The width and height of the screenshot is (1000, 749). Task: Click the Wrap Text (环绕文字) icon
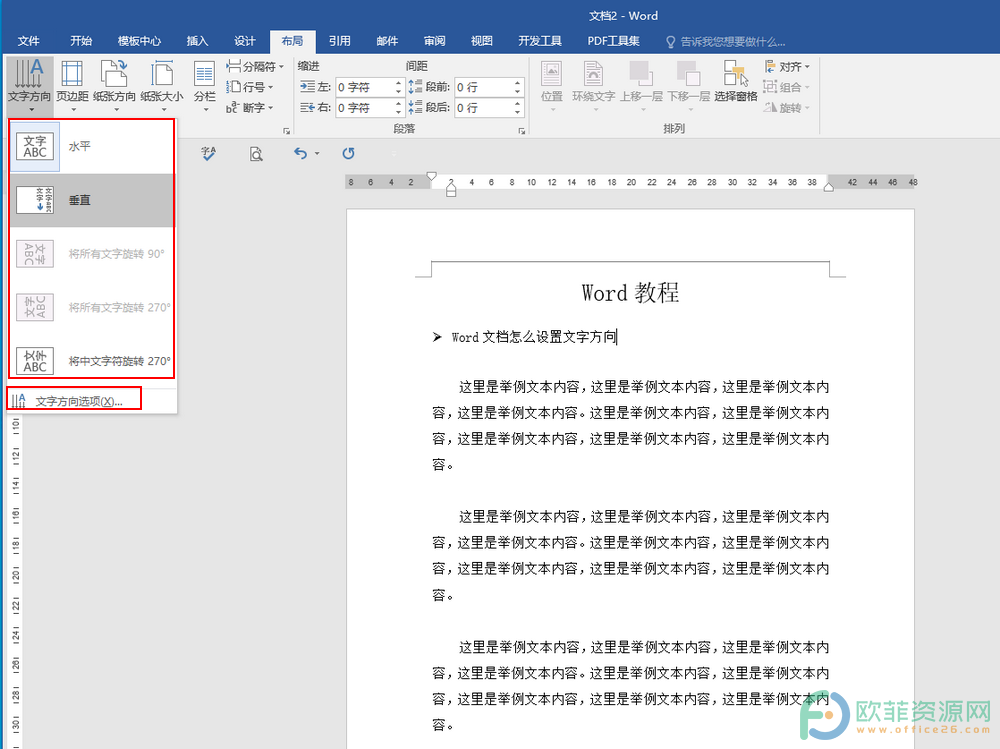[593, 85]
